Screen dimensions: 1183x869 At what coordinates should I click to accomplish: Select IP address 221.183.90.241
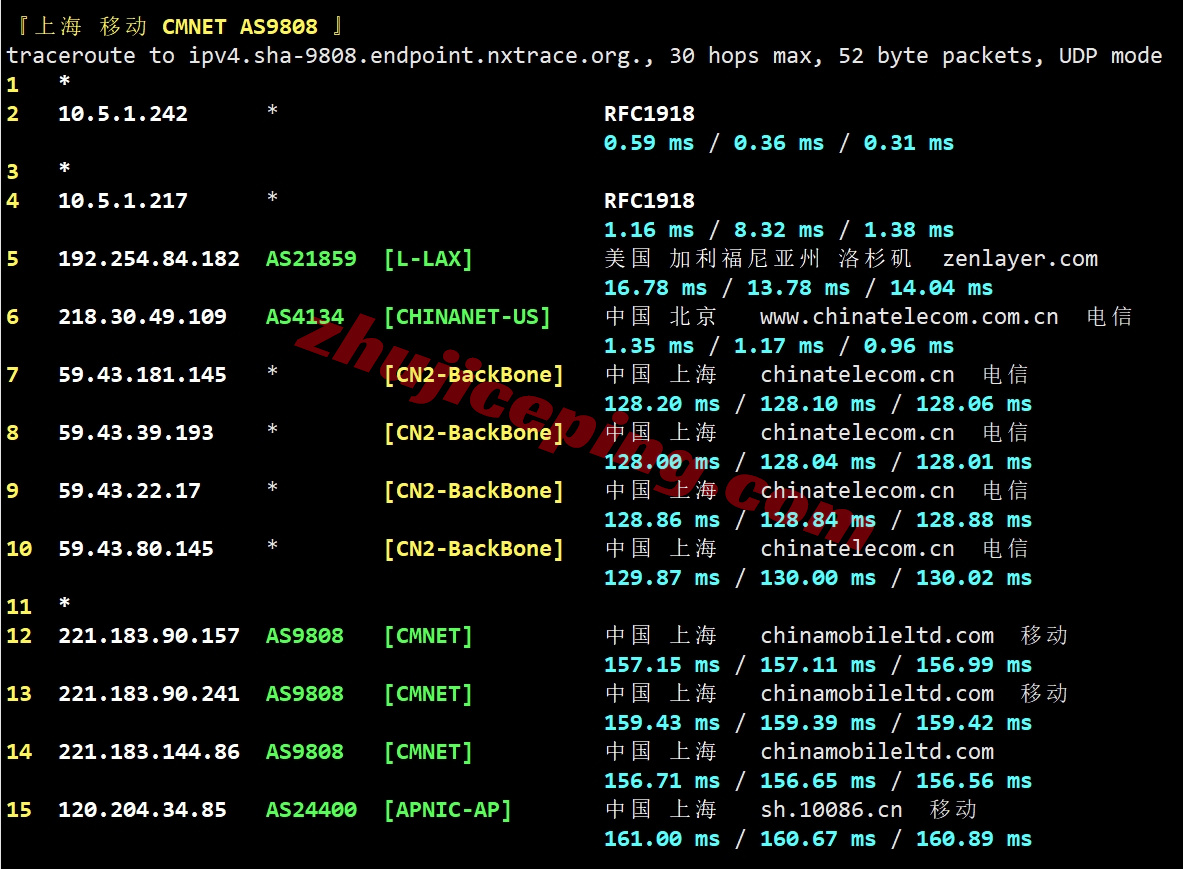149,694
